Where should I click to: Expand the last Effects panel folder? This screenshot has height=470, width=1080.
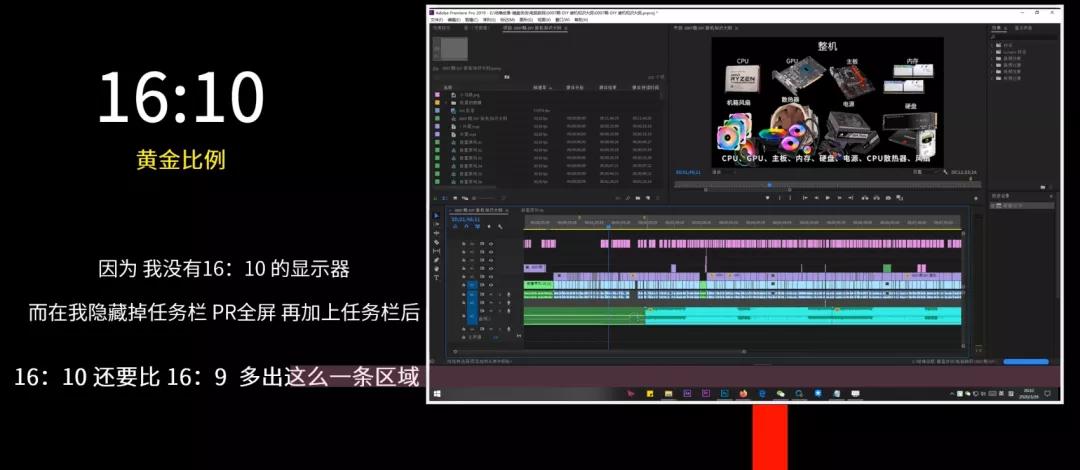coord(993,79)
